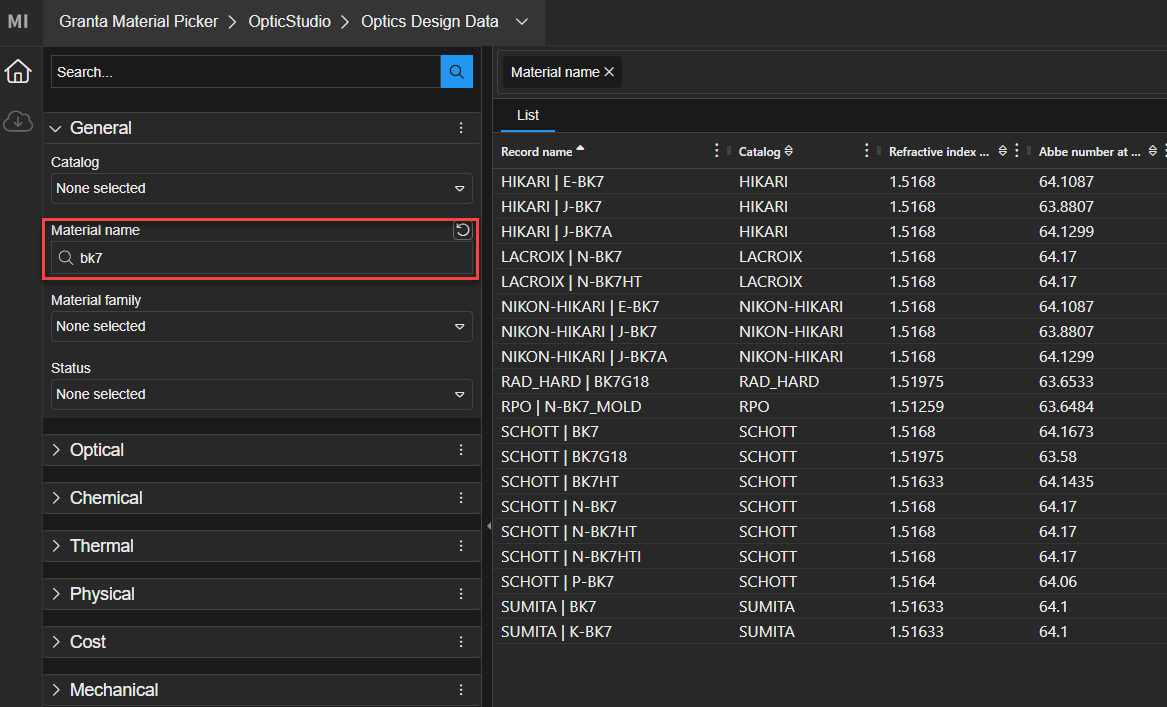
Task: Select record SCHOTT | BK7
Action: click(x=549, y=432)
